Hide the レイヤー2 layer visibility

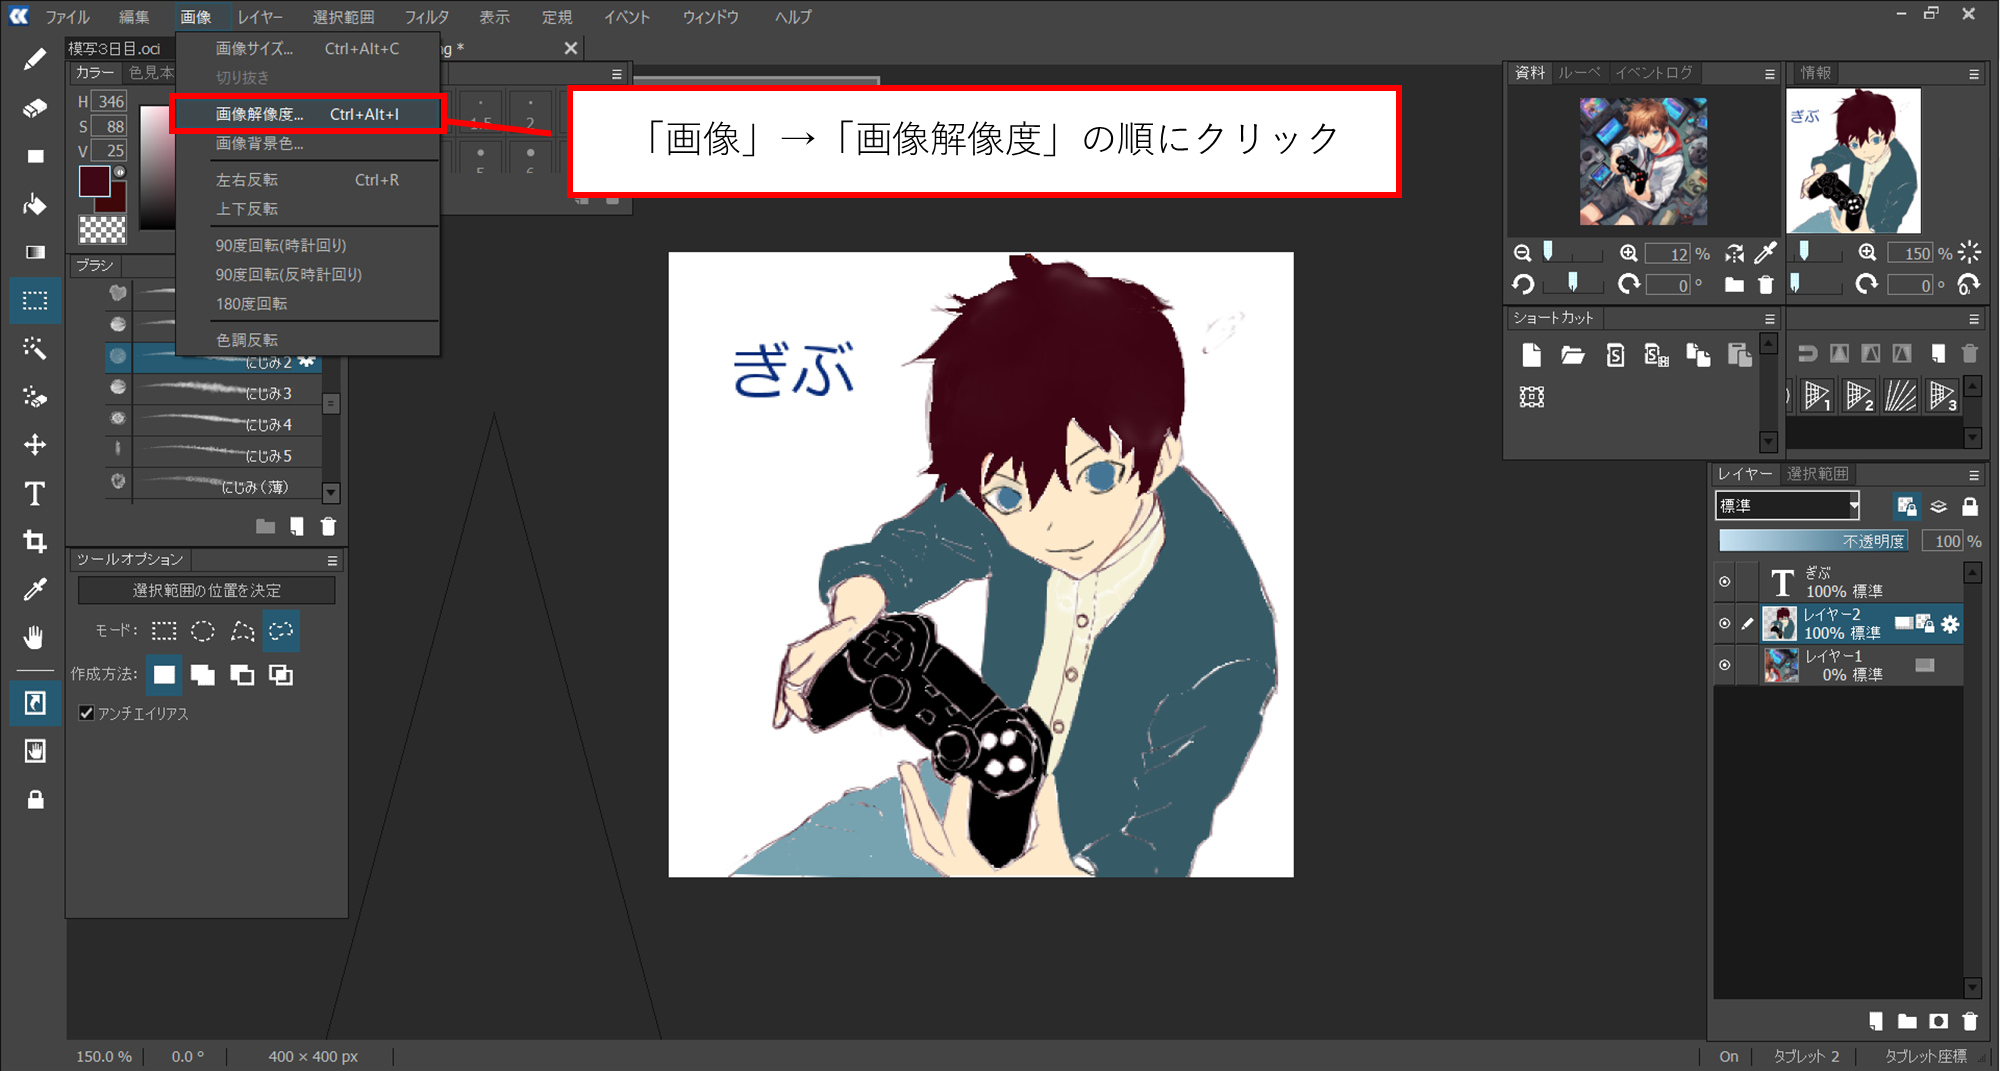1725,623
